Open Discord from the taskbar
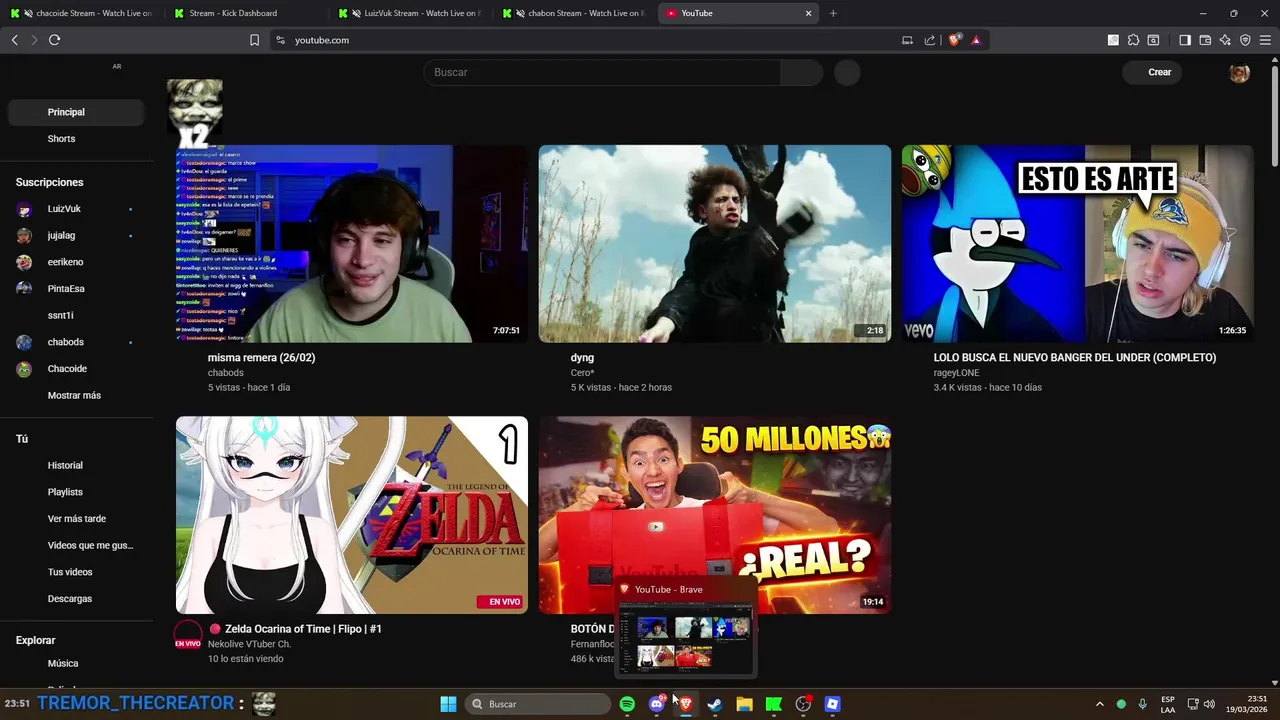1280x720 pixels. (656, 704)
